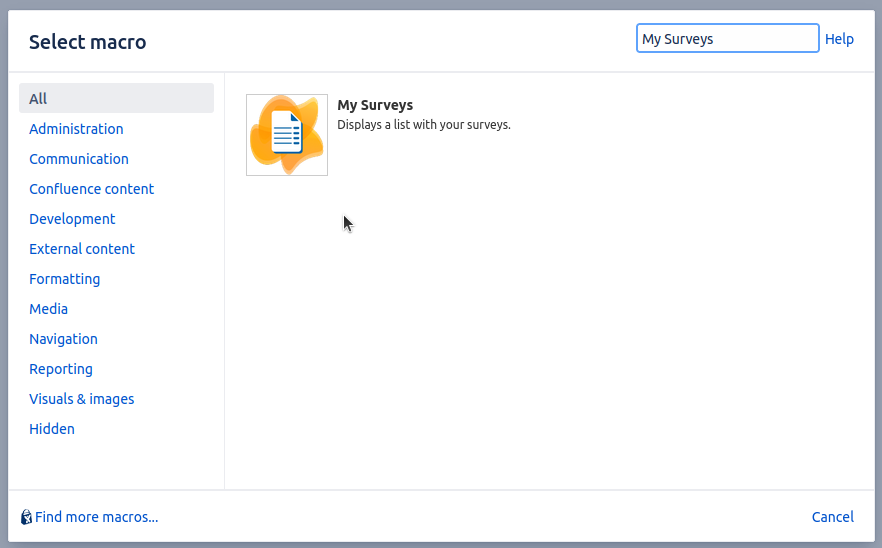The width and height of the screenshot is (882, 548).
Task: Choose the Development category
Action: 72,219
